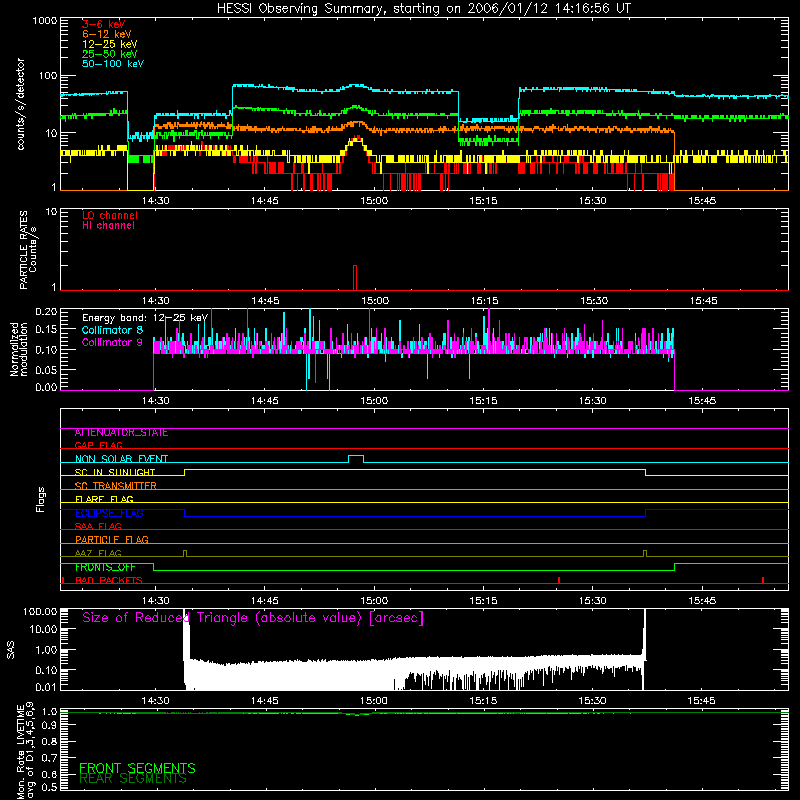Click the livetime dip near 14:58
Screen dimensions: 800x800
pos(357,714)
